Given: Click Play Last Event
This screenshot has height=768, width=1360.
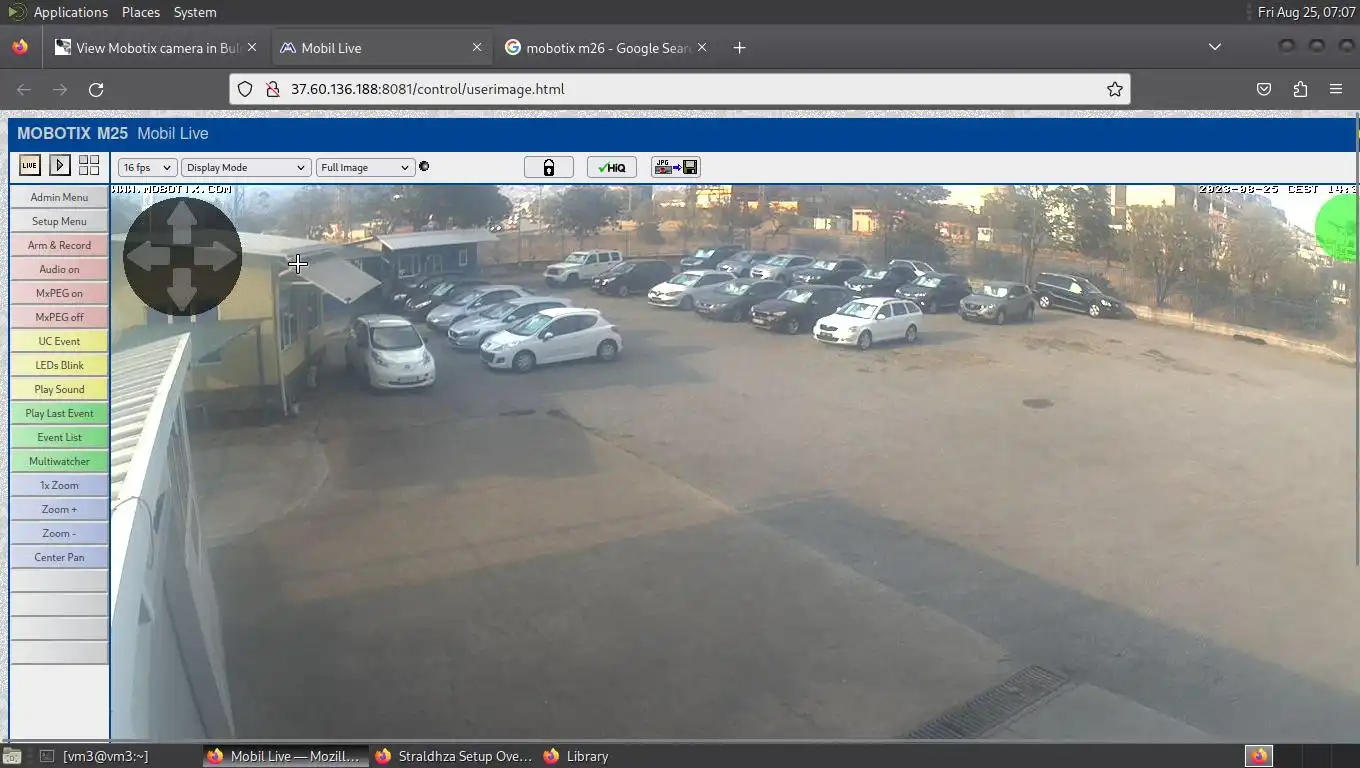Looking at the screenshot, I should [59, 413].
